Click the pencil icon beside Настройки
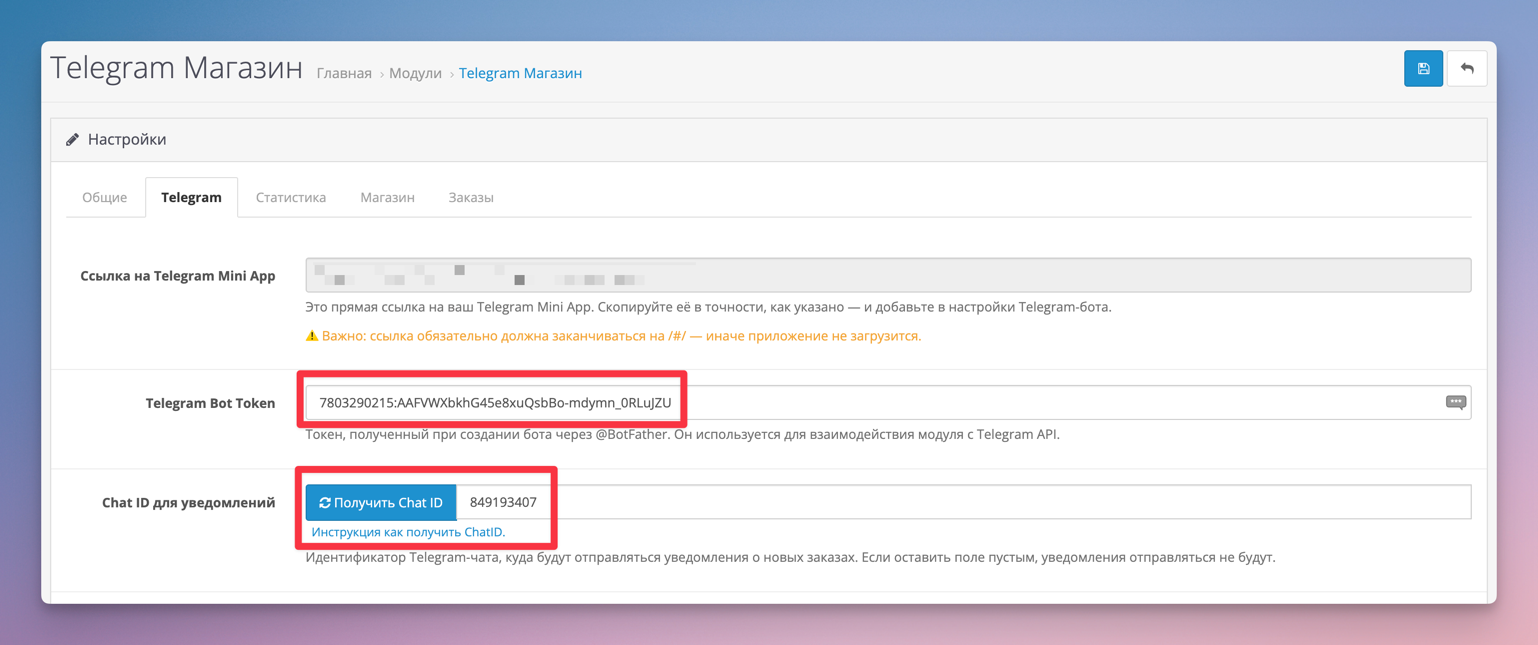The height and width of the screenshot is (645, 1538). [72, 140]
